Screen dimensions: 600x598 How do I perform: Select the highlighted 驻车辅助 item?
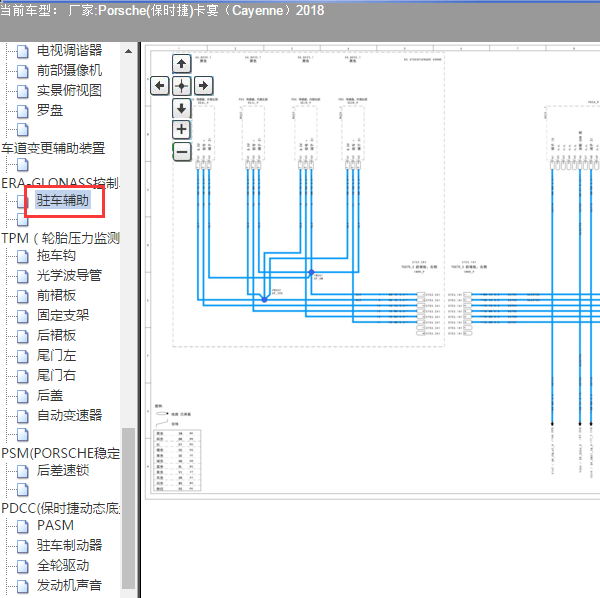point(63,200)
